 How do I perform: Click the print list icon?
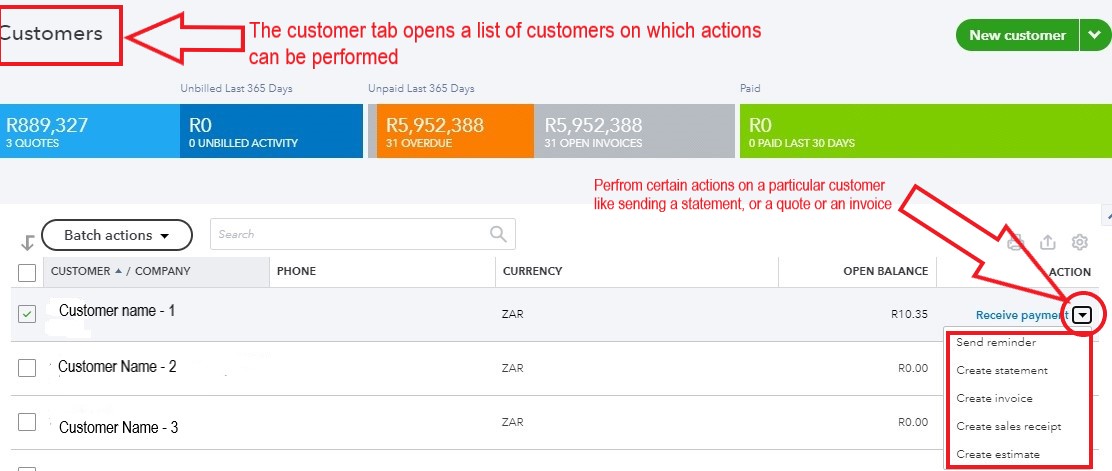[x=1016, y=241]
